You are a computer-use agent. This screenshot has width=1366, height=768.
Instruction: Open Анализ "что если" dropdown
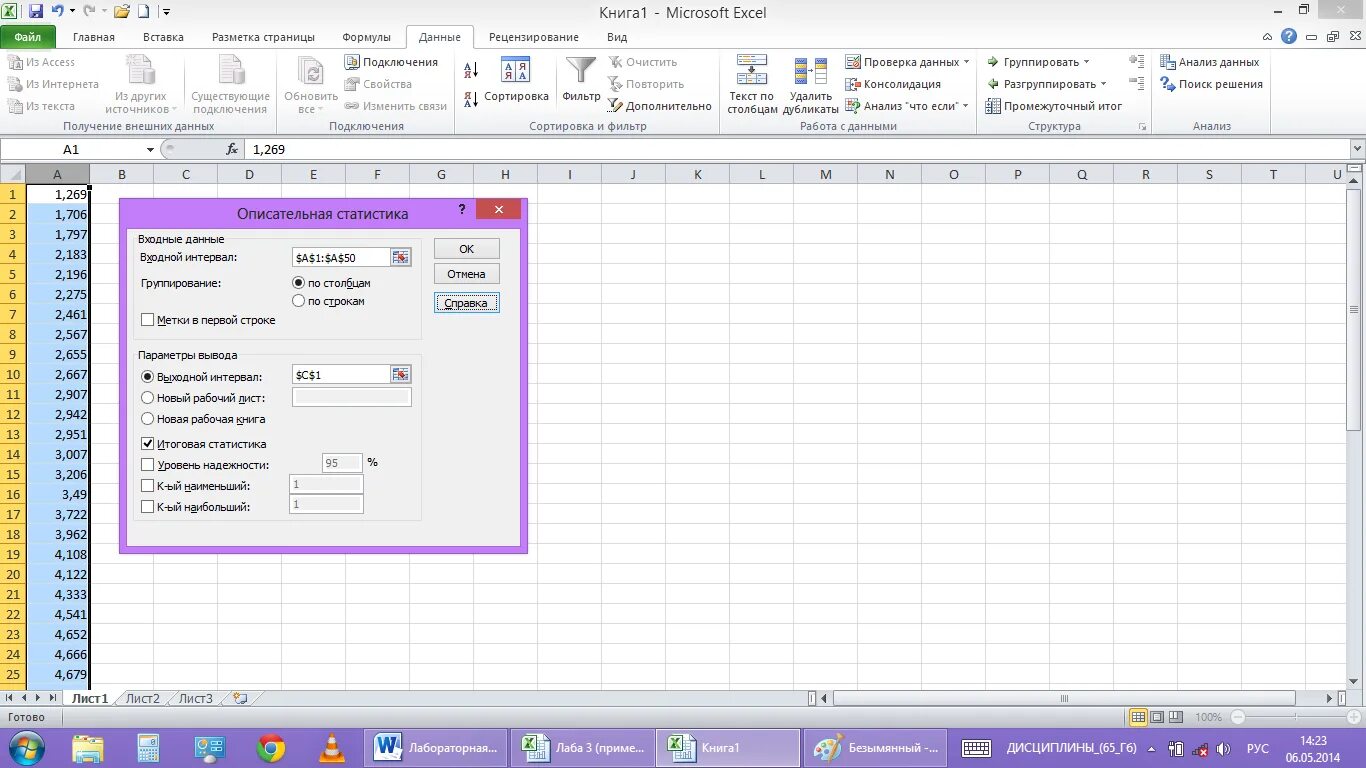pos(965,106)
